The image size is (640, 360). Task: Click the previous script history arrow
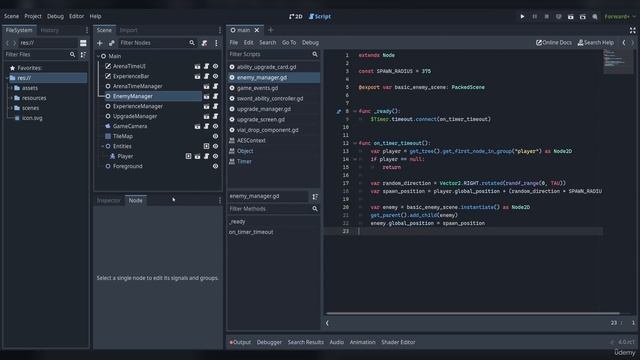tap(624, 42)
